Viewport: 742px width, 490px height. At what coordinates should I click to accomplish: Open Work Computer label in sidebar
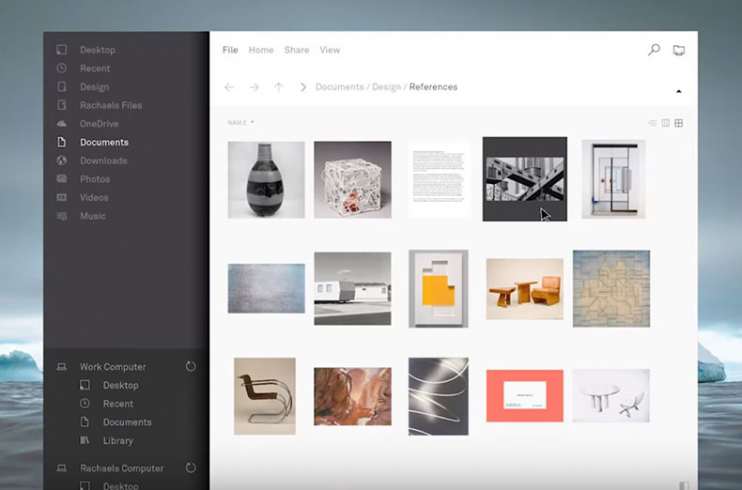coord(113,366)
